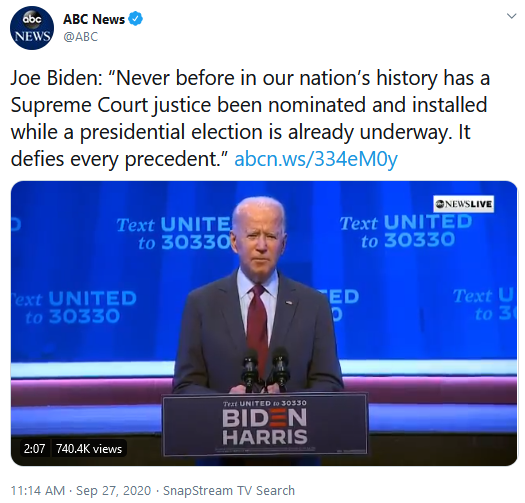Image resolution: width=525 pixels, height=503 pixels.
Task: Open the SnapStream TV Search source link
Action: pos(229,491)
